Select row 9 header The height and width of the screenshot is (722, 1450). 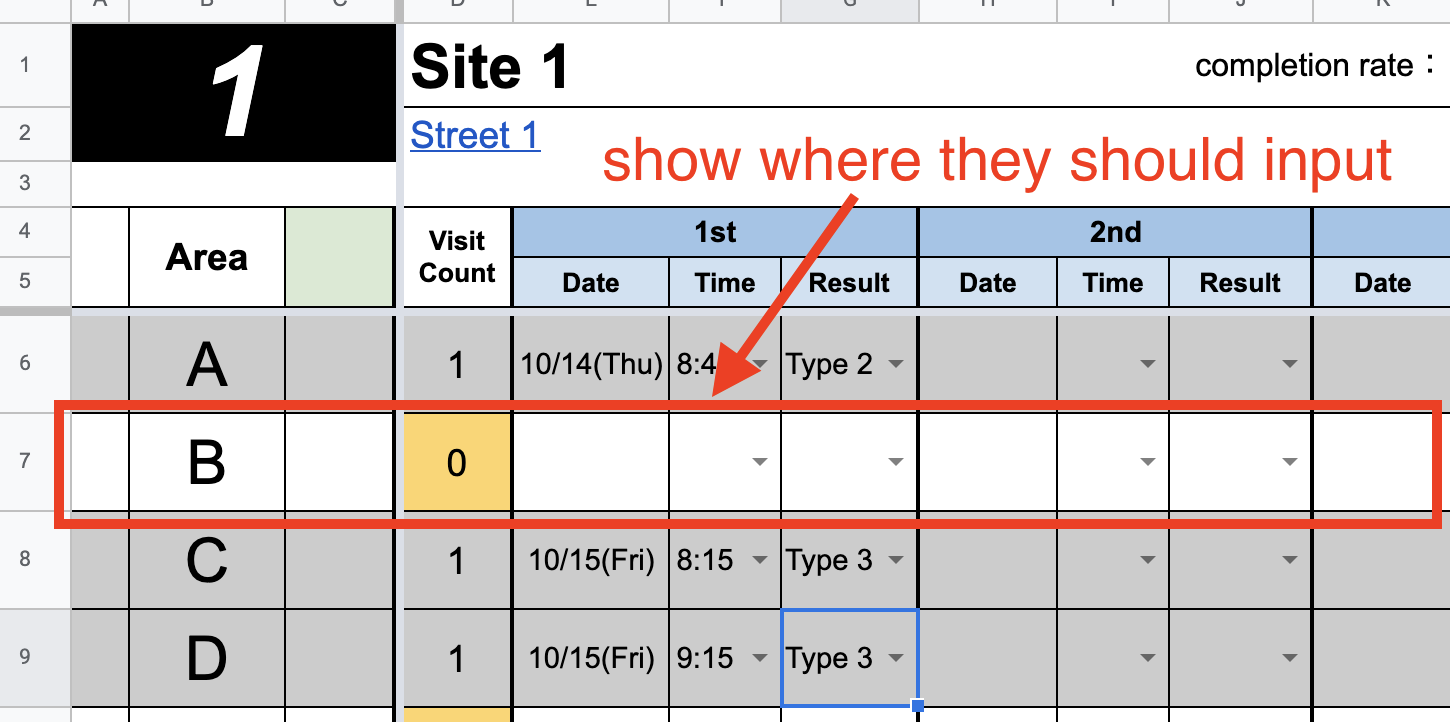point(25,658)
